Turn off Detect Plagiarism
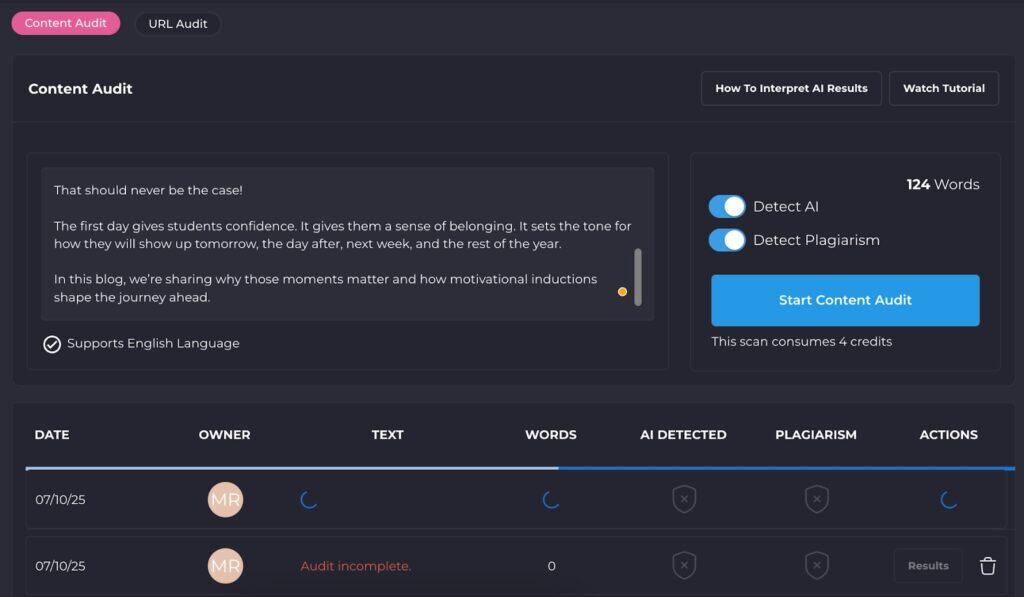 pos(727,240)
